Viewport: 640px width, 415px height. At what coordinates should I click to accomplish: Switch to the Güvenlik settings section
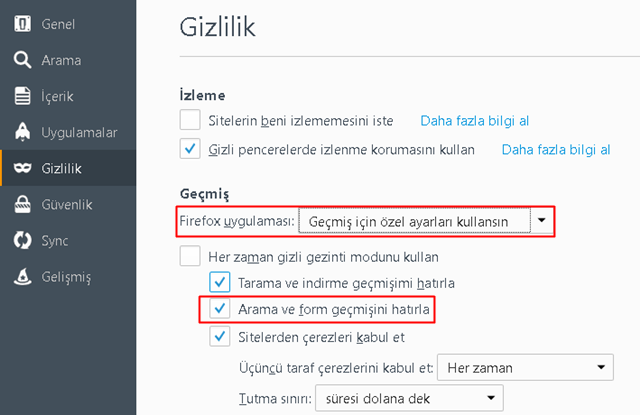click(67, 204)
